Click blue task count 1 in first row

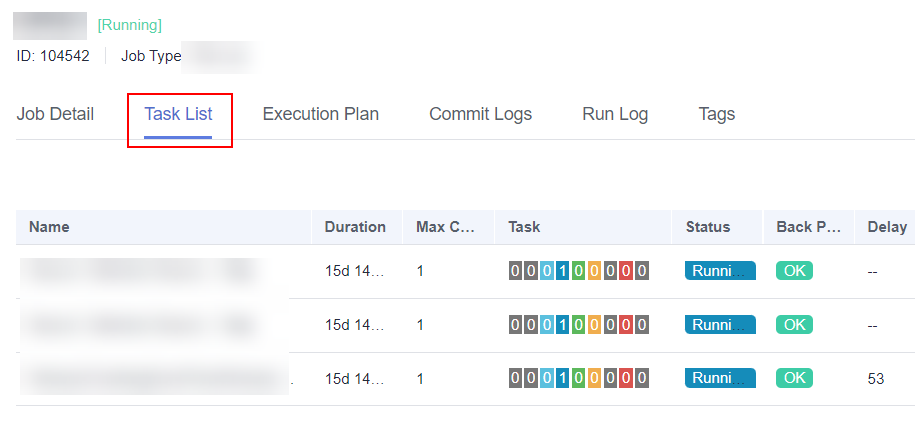point(563,271)
